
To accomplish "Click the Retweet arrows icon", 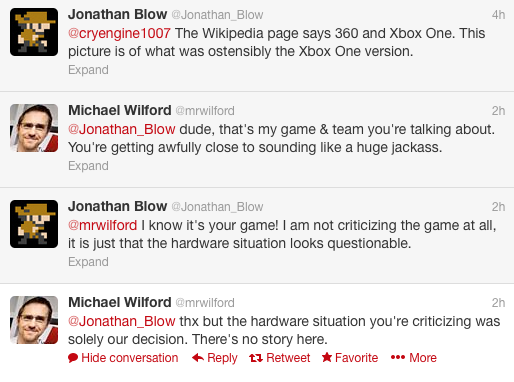I will pos(256,358).
